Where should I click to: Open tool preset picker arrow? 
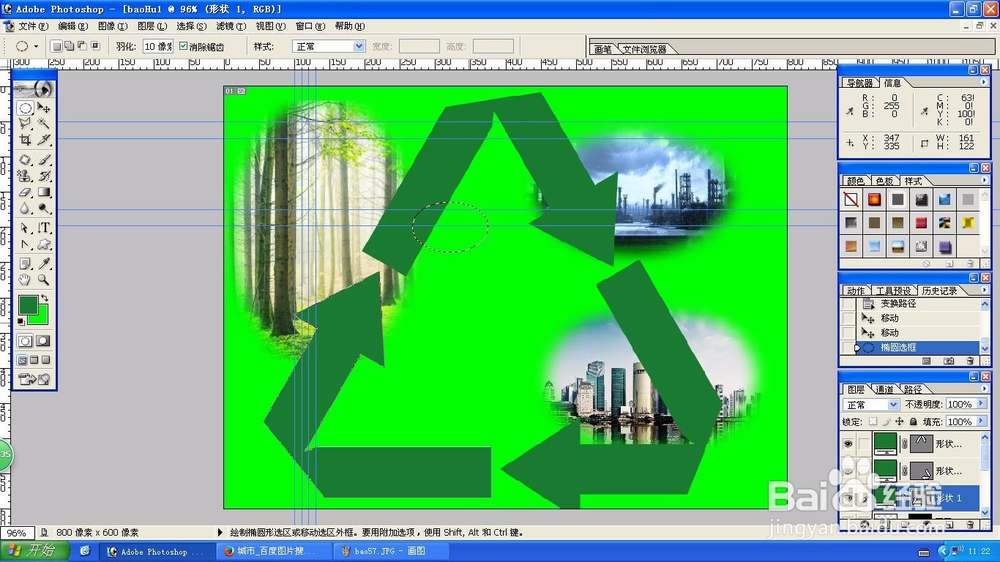point(36,47)
